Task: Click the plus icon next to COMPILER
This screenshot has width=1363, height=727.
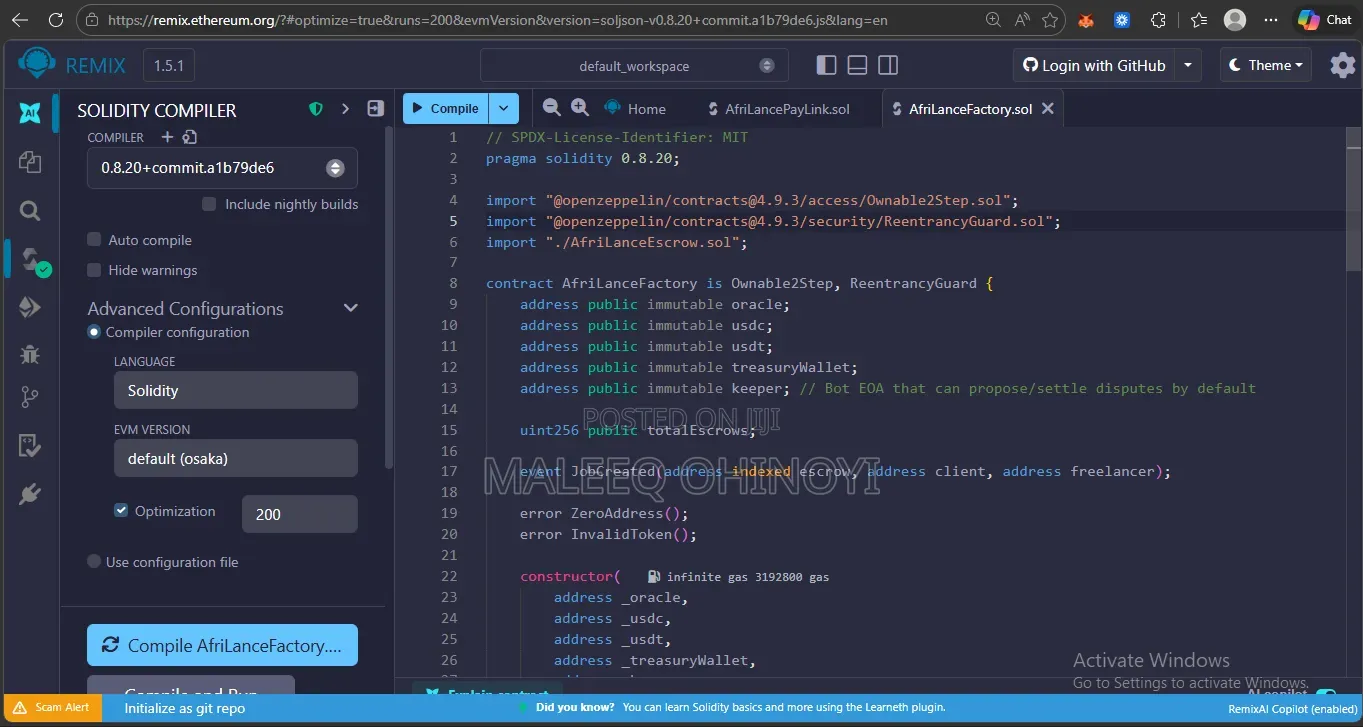Action: point(167,137)
